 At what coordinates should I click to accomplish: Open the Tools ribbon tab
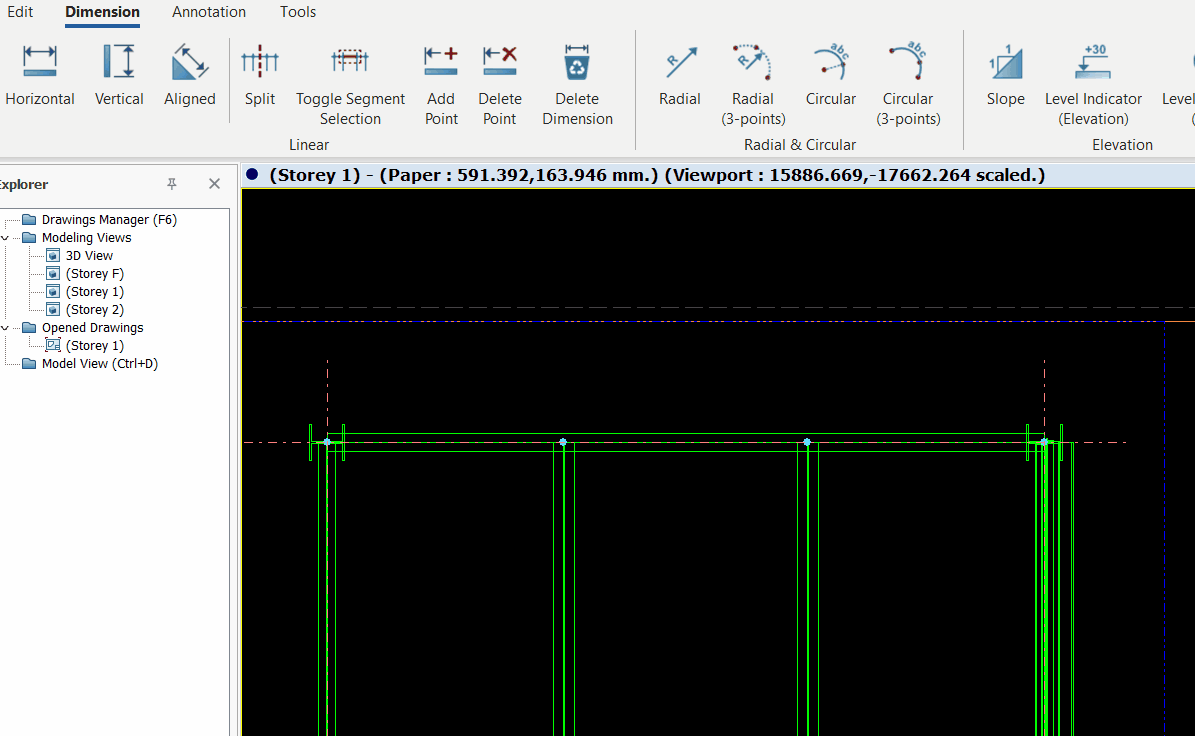[x=298, y=12]
